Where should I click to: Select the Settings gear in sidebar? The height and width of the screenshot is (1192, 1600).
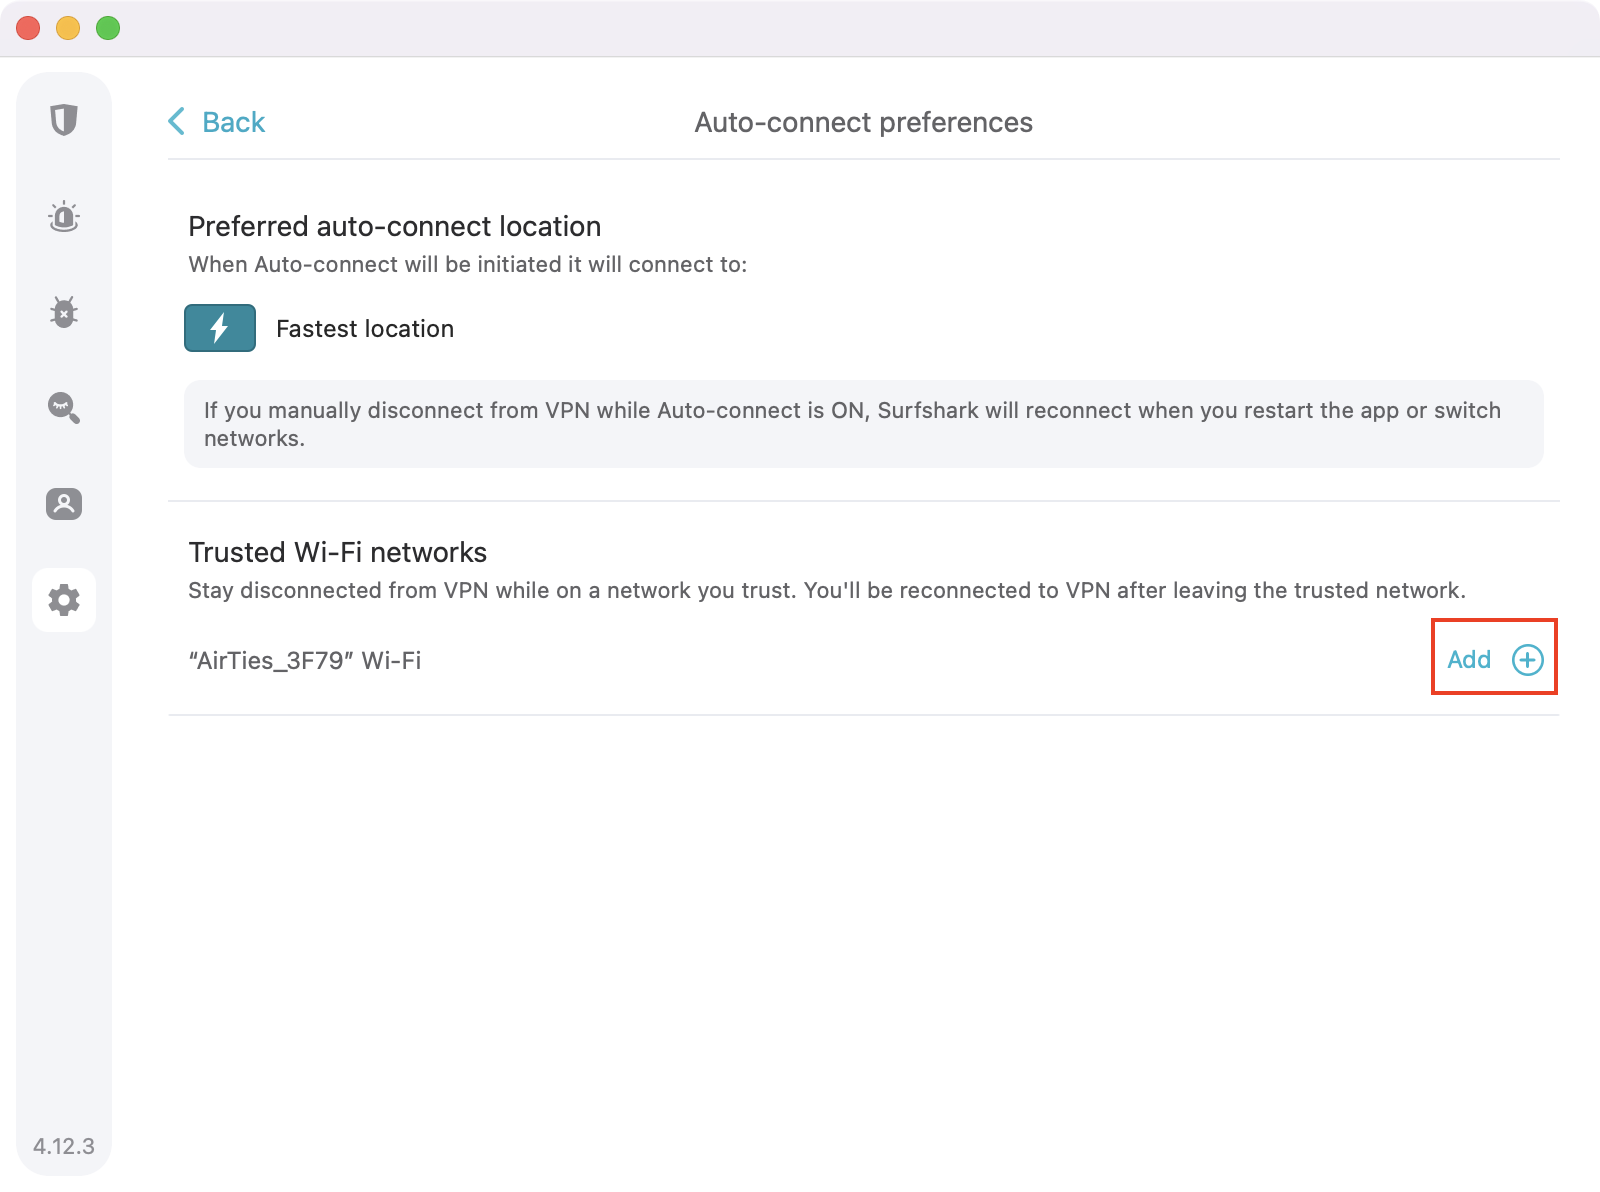(x=64, y=600)
